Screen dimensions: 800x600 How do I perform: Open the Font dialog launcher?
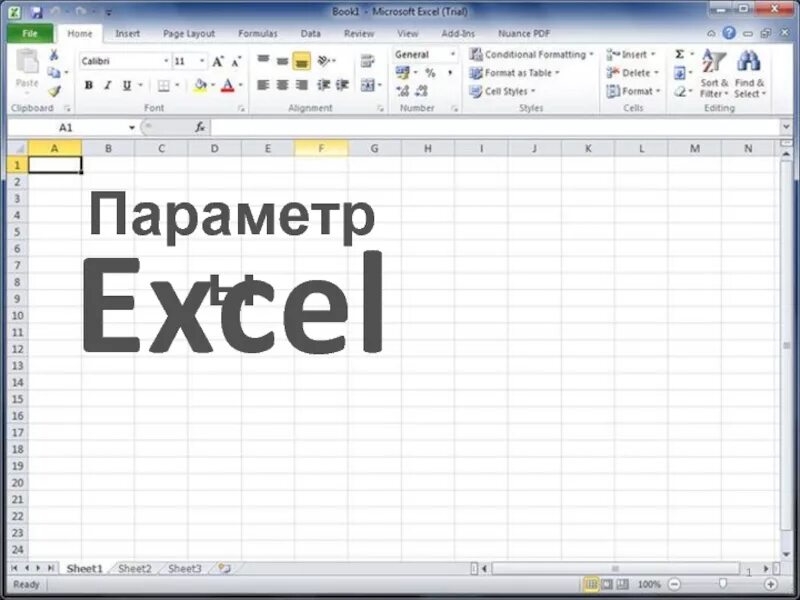click(x=241, y=109)
